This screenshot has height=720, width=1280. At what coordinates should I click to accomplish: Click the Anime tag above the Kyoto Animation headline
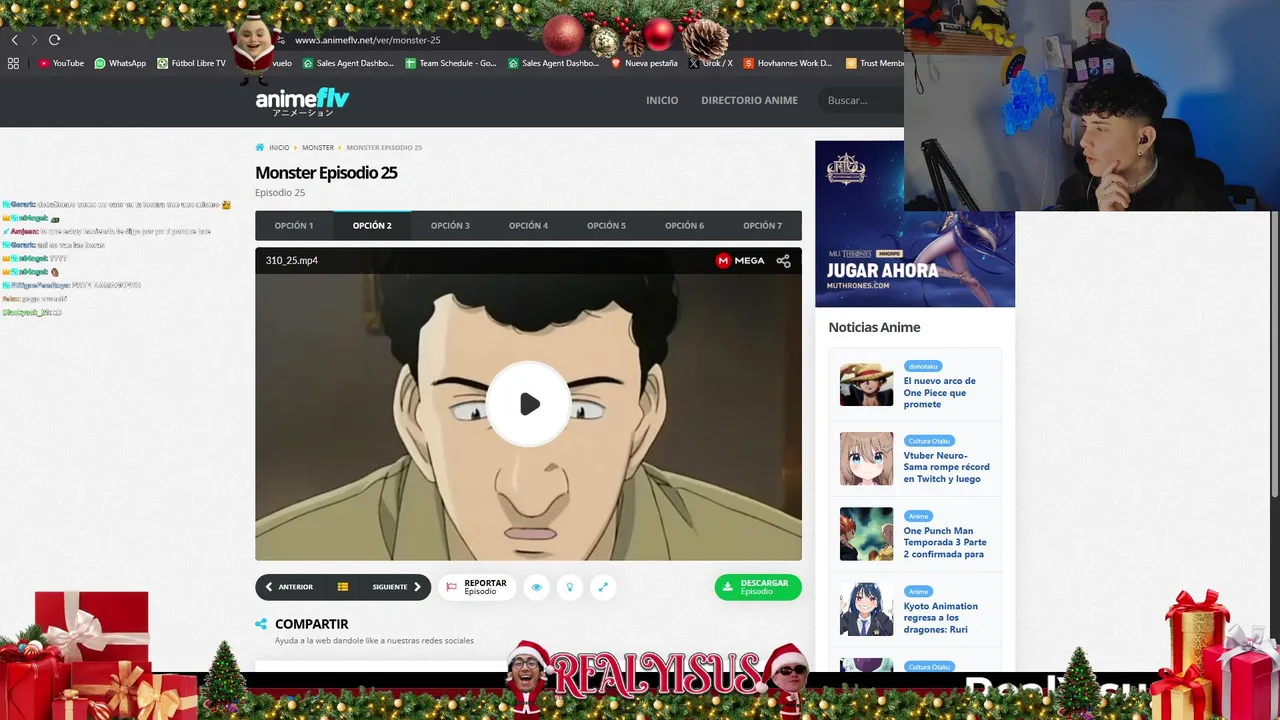(918, 591)
